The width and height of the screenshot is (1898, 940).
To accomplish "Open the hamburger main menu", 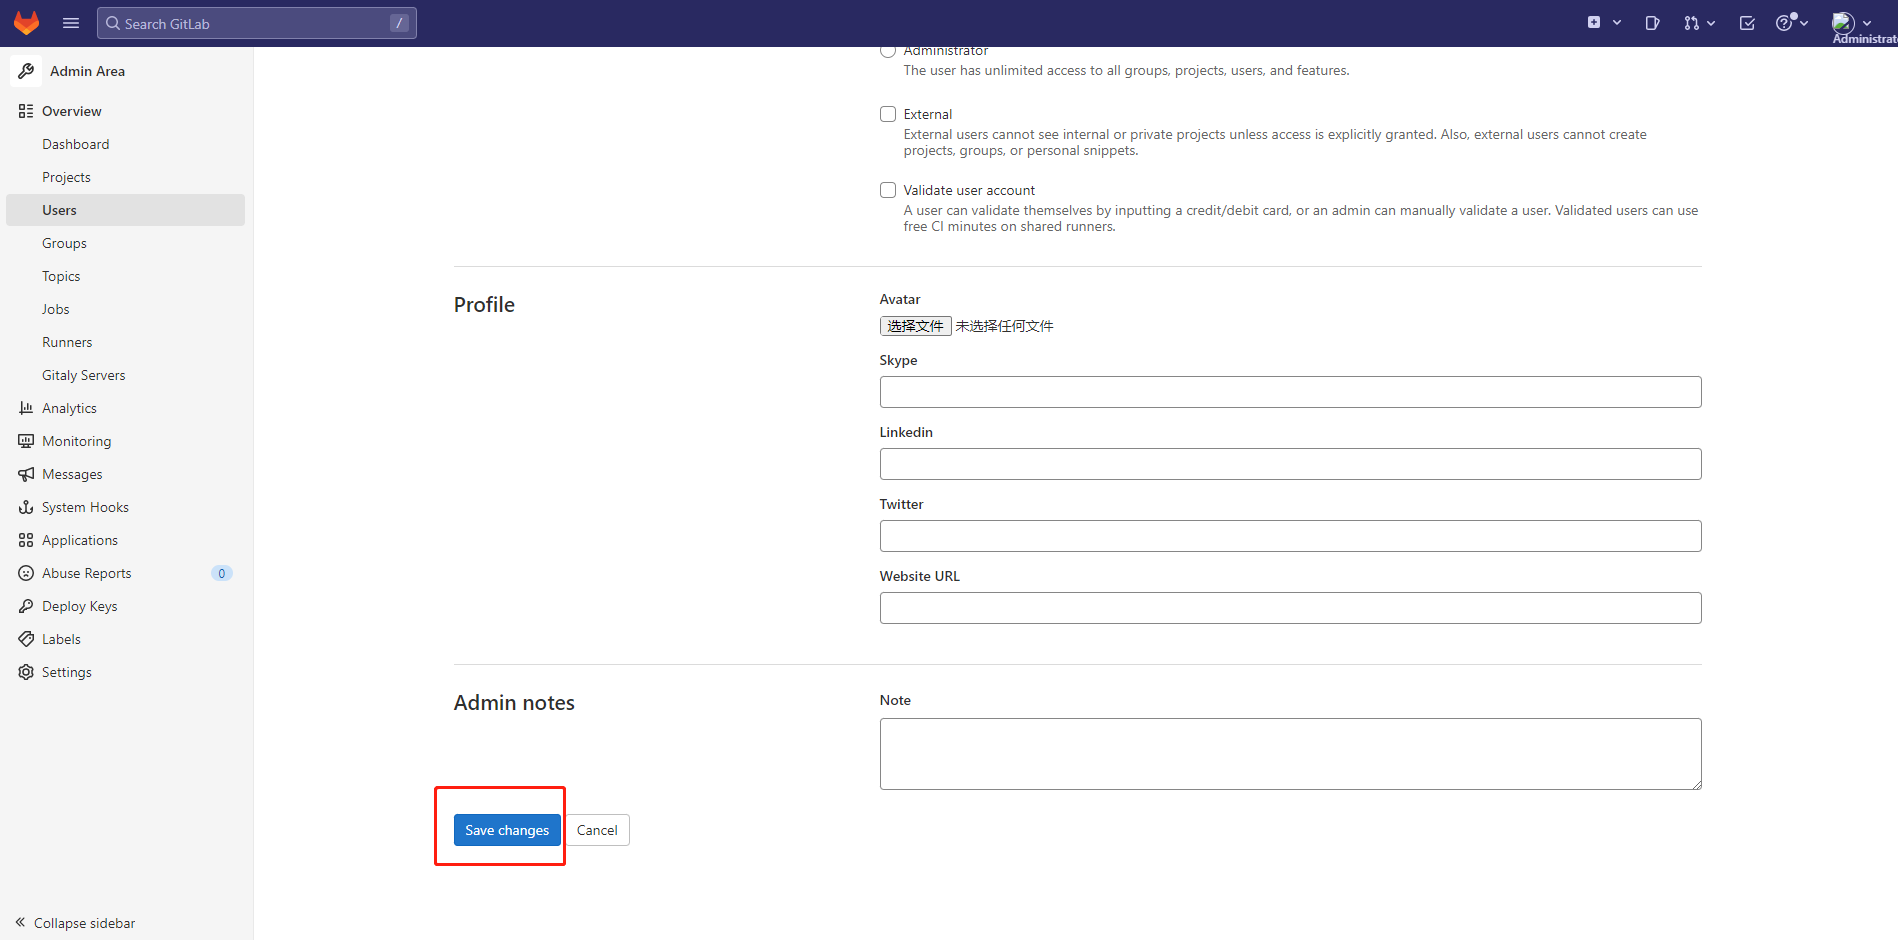I will click(x=71, y=23).
